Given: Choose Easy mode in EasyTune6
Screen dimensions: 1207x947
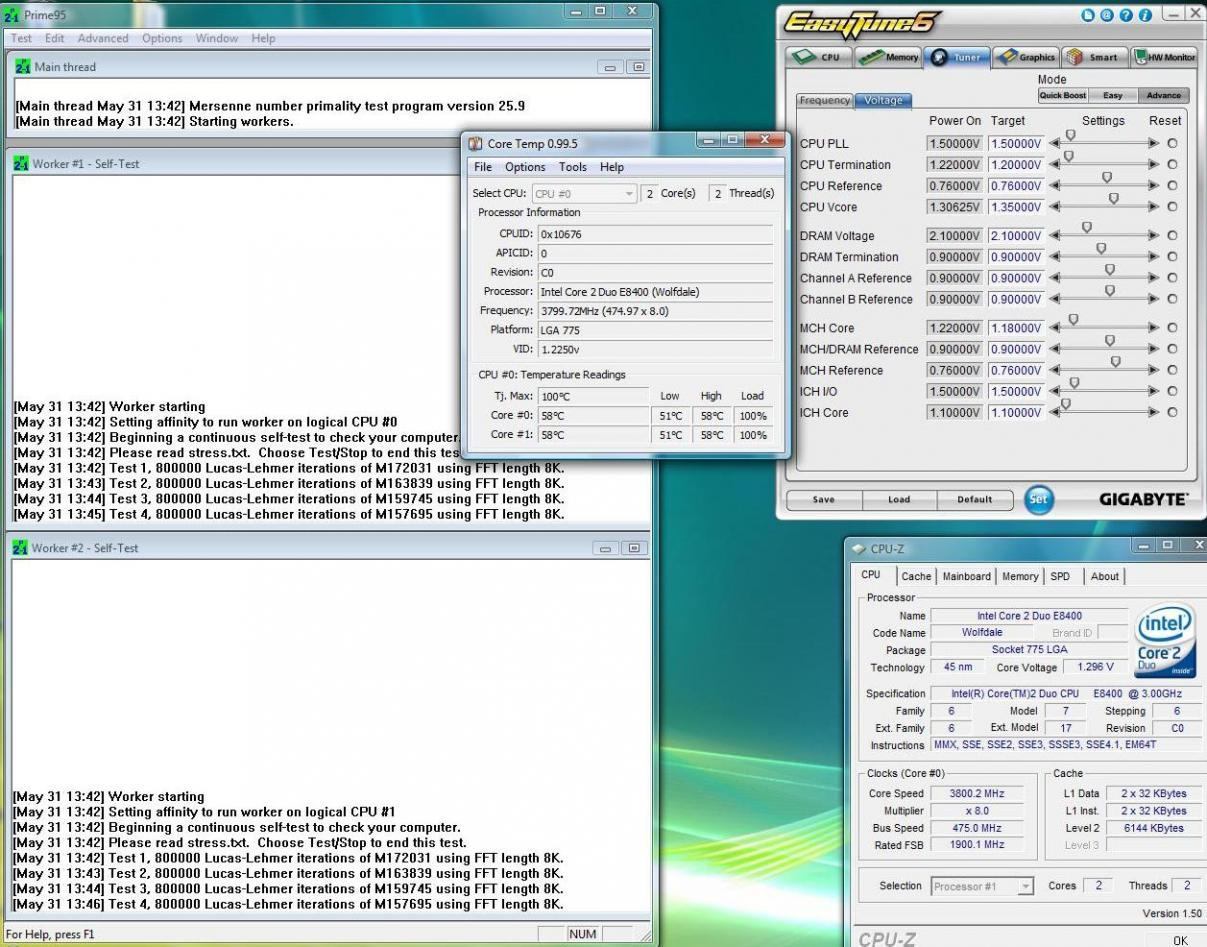Looking at the screenshot, I should point(1112,96).
